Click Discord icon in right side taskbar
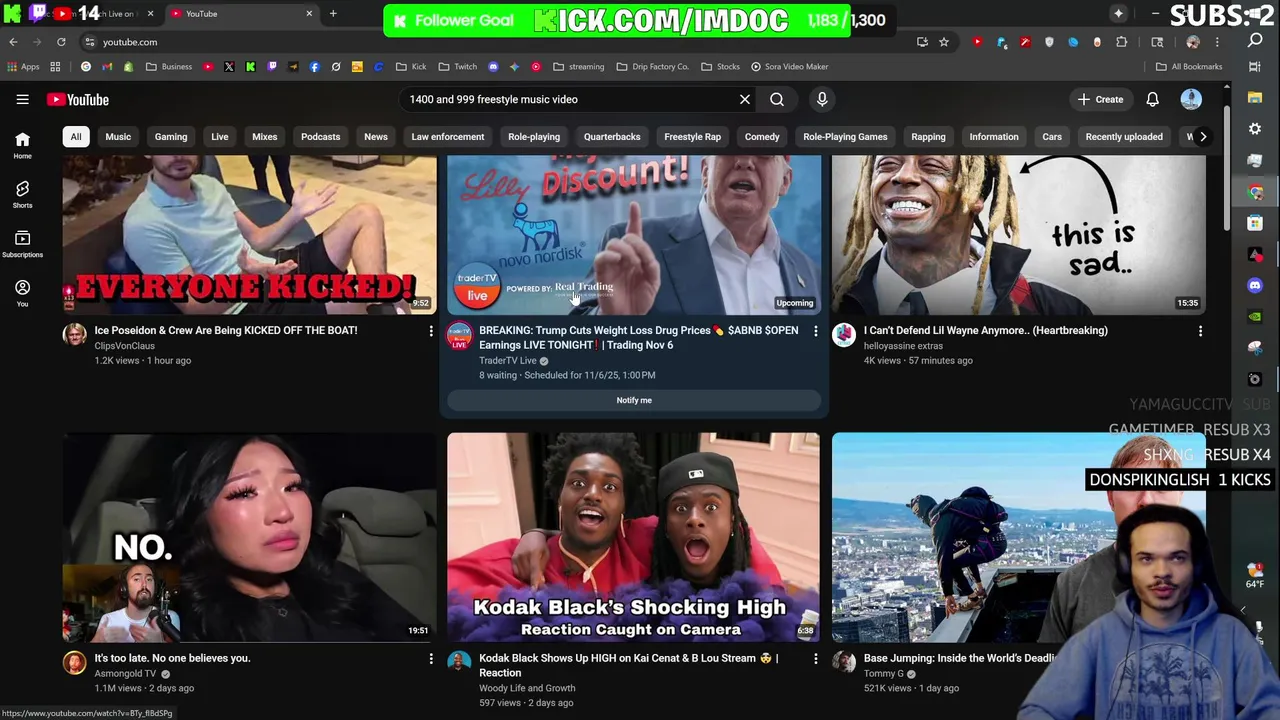 click(x=1255, y=285)
